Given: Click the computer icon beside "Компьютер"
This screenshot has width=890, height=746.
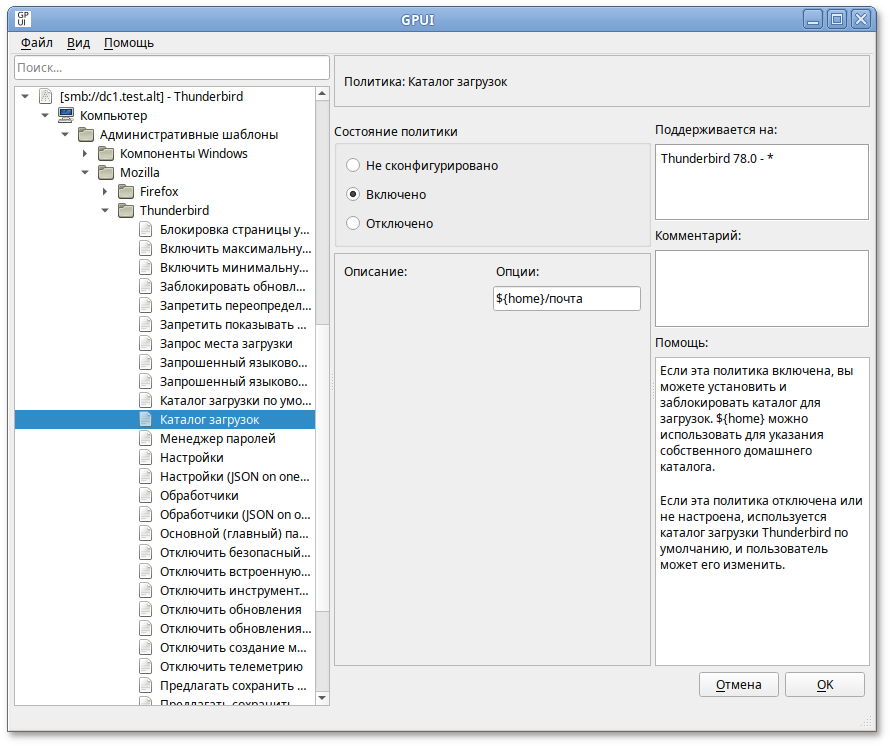Looking at the screenshot, I should pos(64,115).
